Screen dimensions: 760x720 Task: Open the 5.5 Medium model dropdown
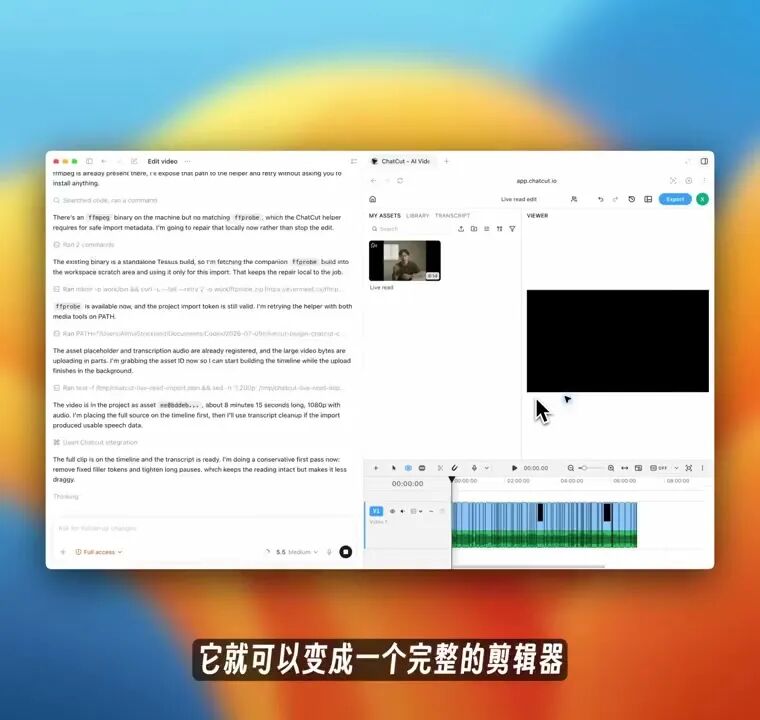297,552
